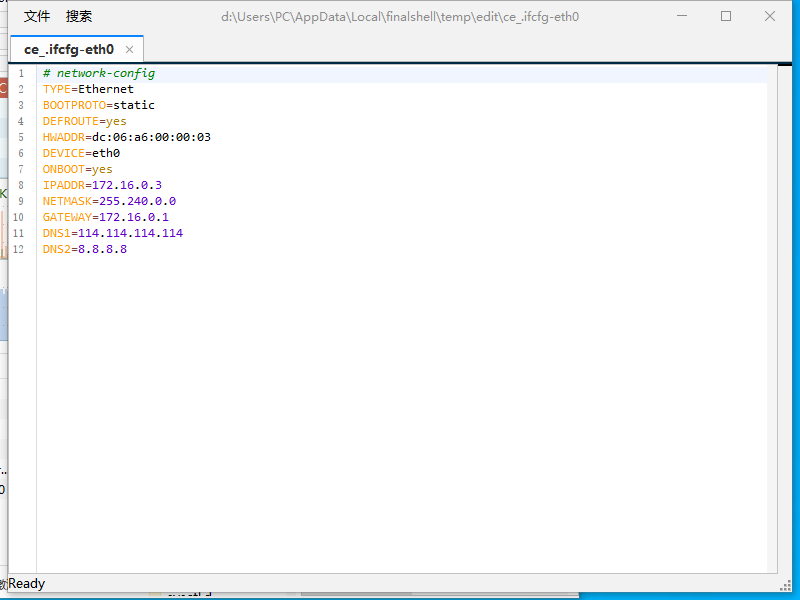
Task: Click on the TYPE=Ethernet line
Action: (x=88, y=89)
